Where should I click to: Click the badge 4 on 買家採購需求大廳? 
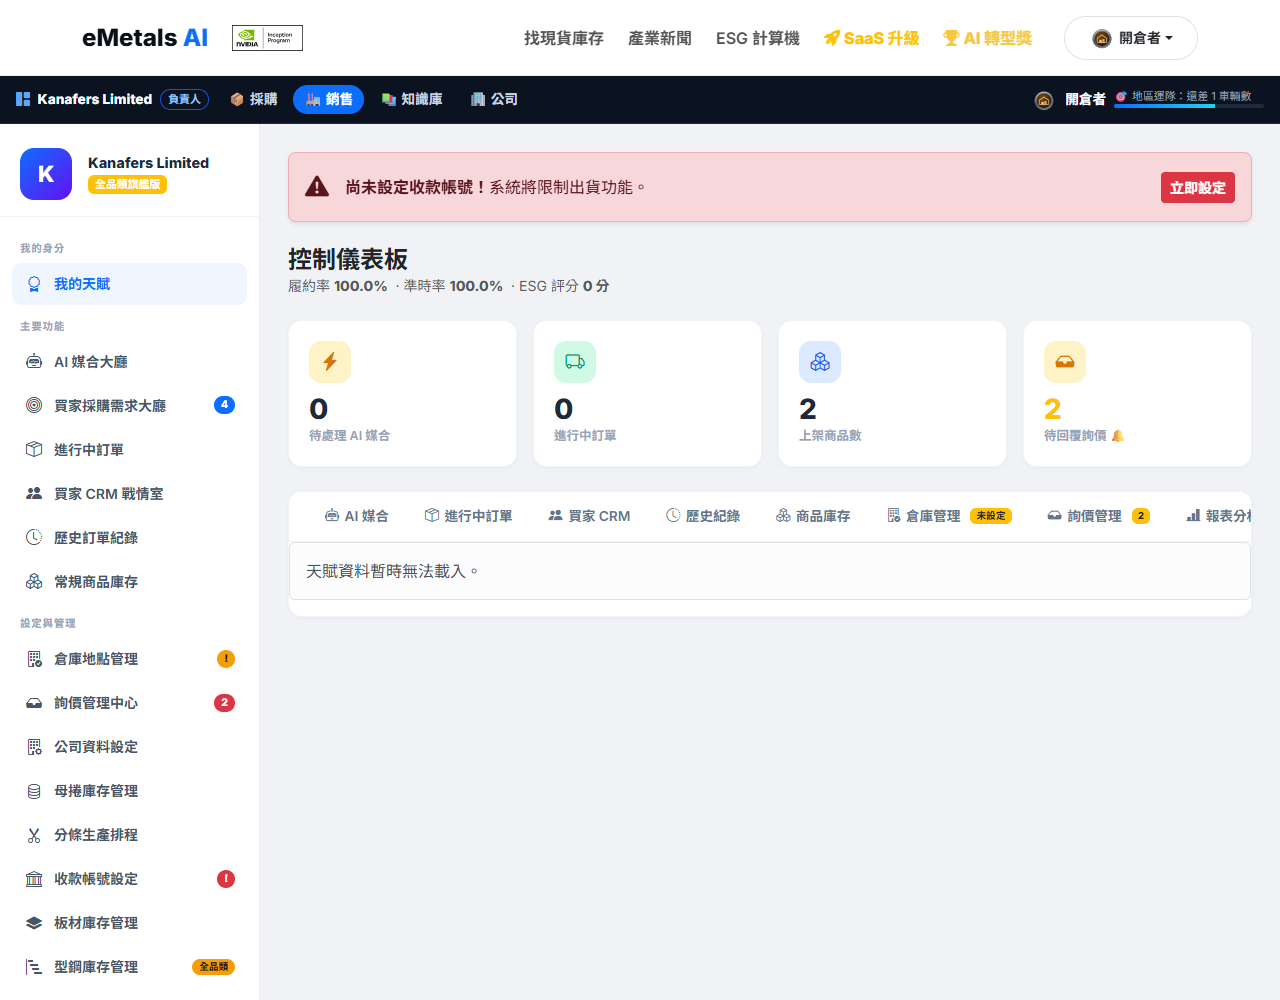point(224,405)
